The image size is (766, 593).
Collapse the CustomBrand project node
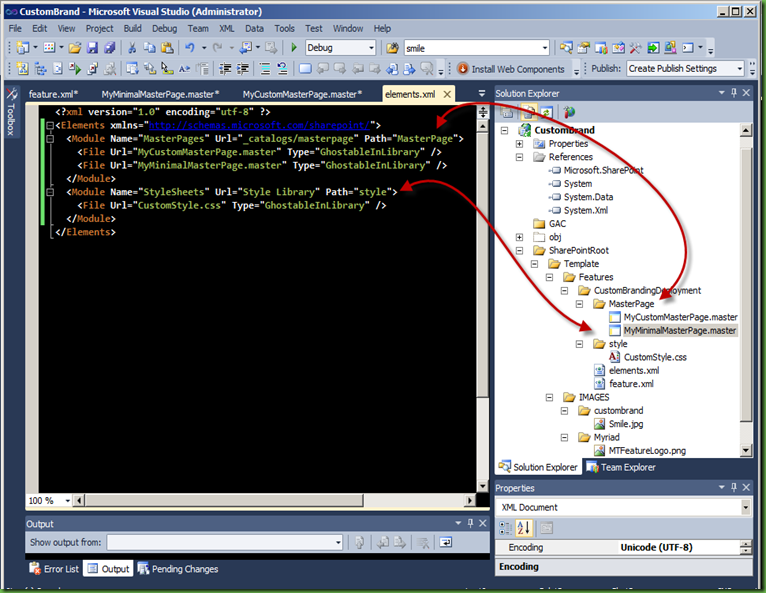505,130
